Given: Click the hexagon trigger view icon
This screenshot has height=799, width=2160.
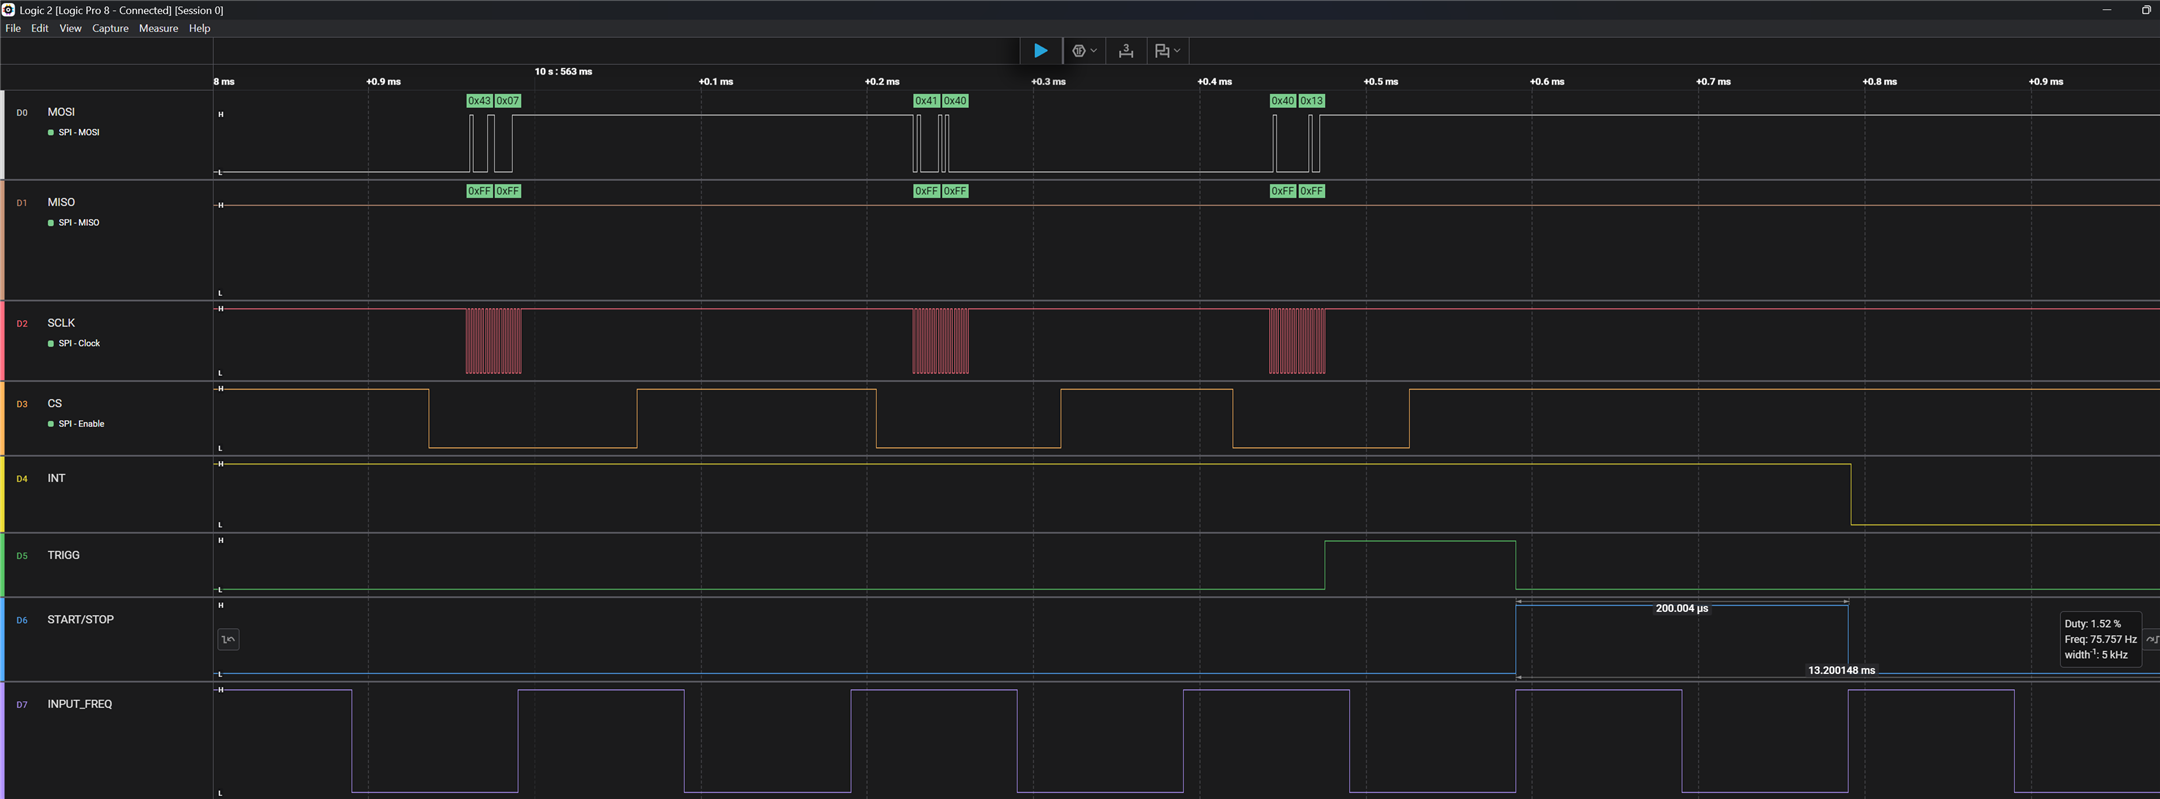Looking at the screenshot, I should point(1078,51).
